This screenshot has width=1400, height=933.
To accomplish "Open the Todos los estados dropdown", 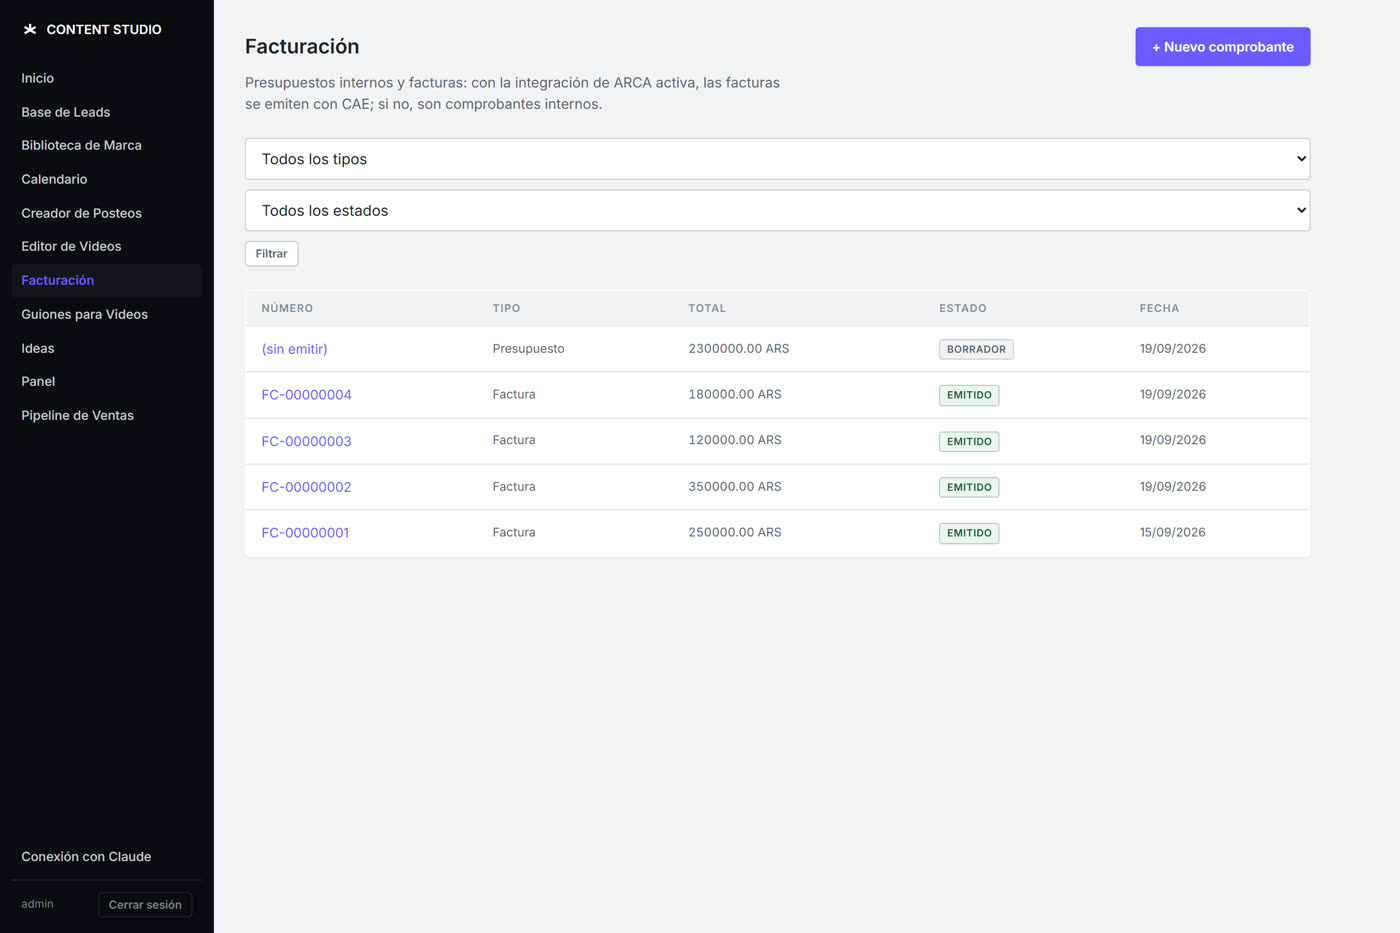I will click(777, 211).
